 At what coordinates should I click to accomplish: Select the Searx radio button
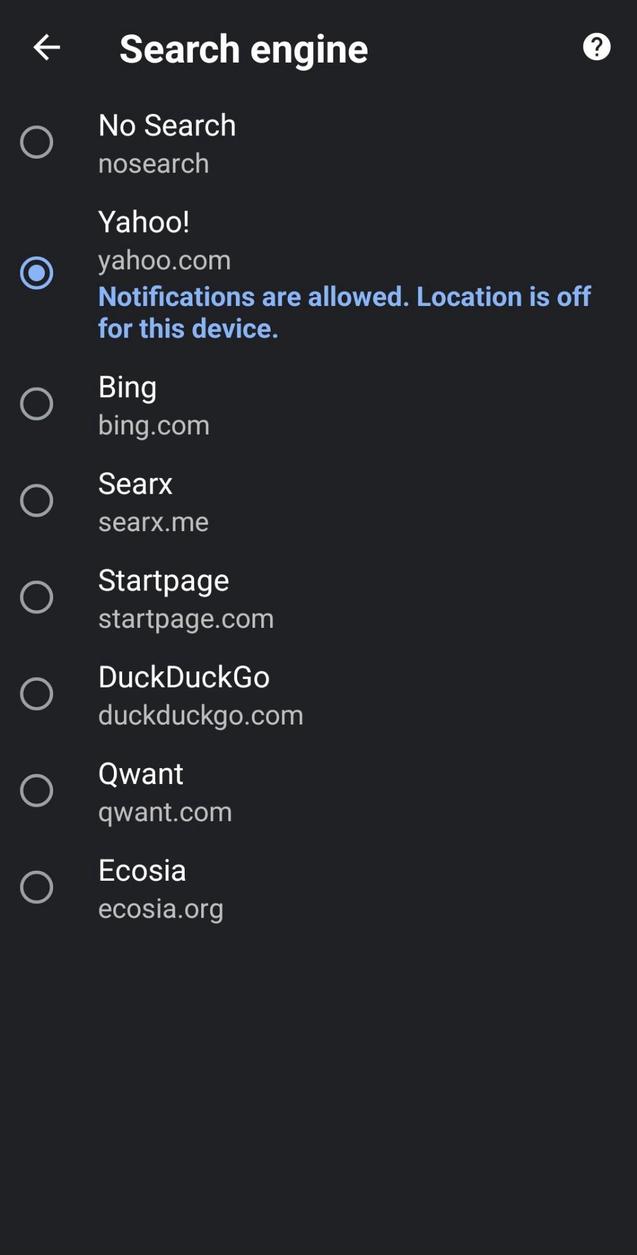coord(36,500)
